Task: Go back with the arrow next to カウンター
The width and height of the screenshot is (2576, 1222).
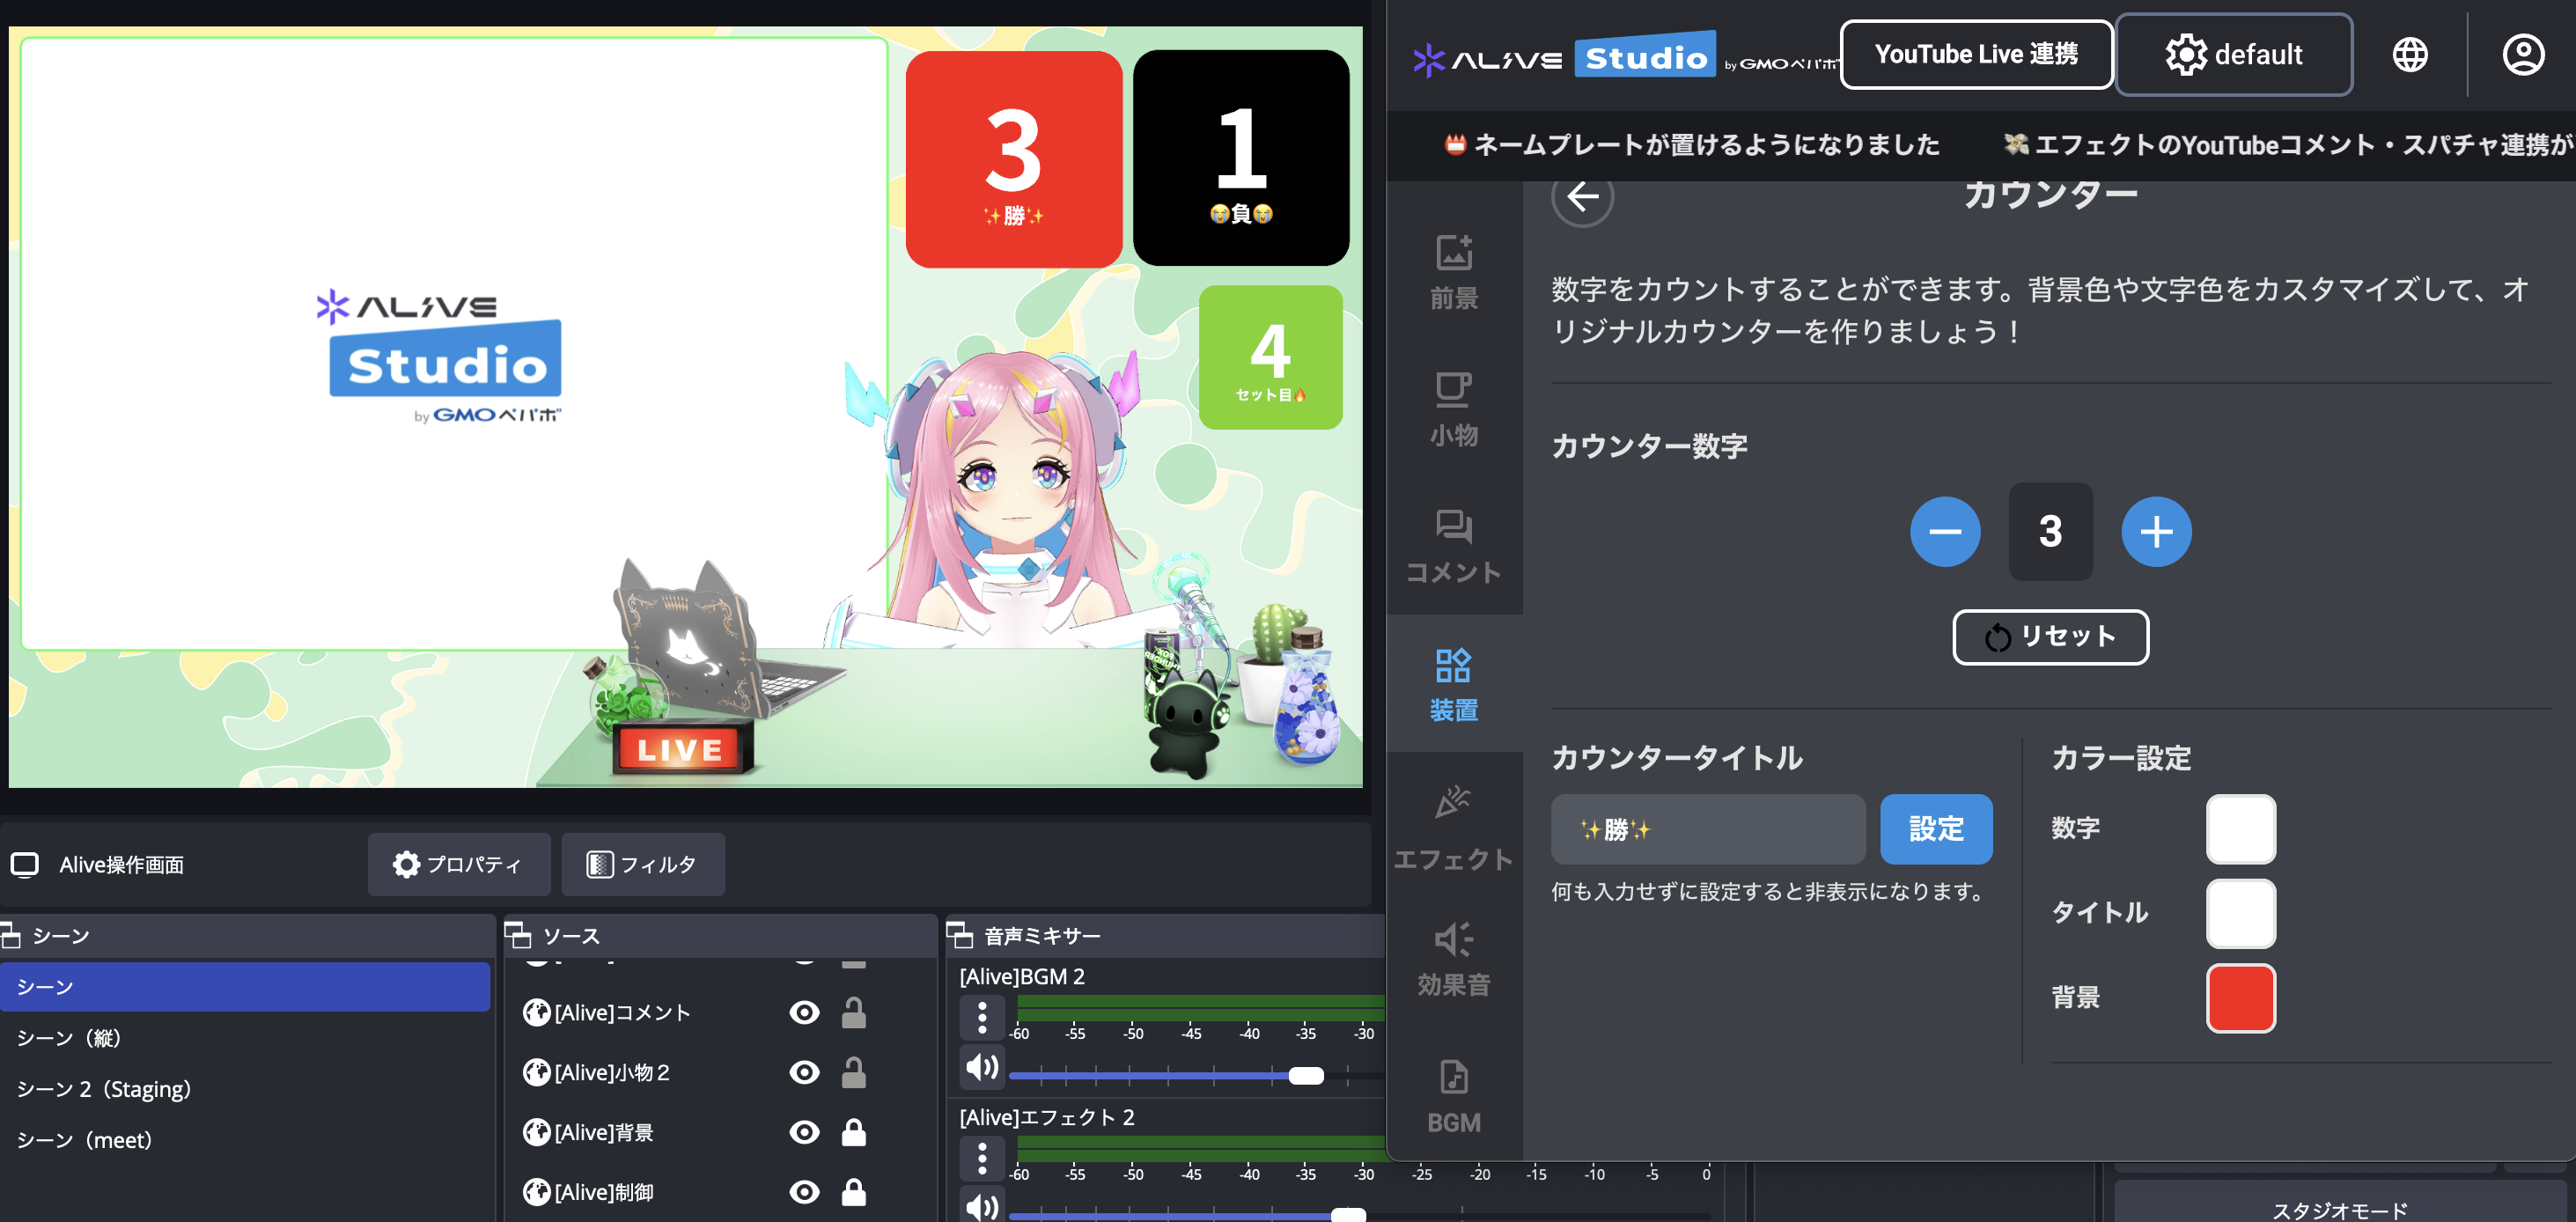Action: point(1582,196)
